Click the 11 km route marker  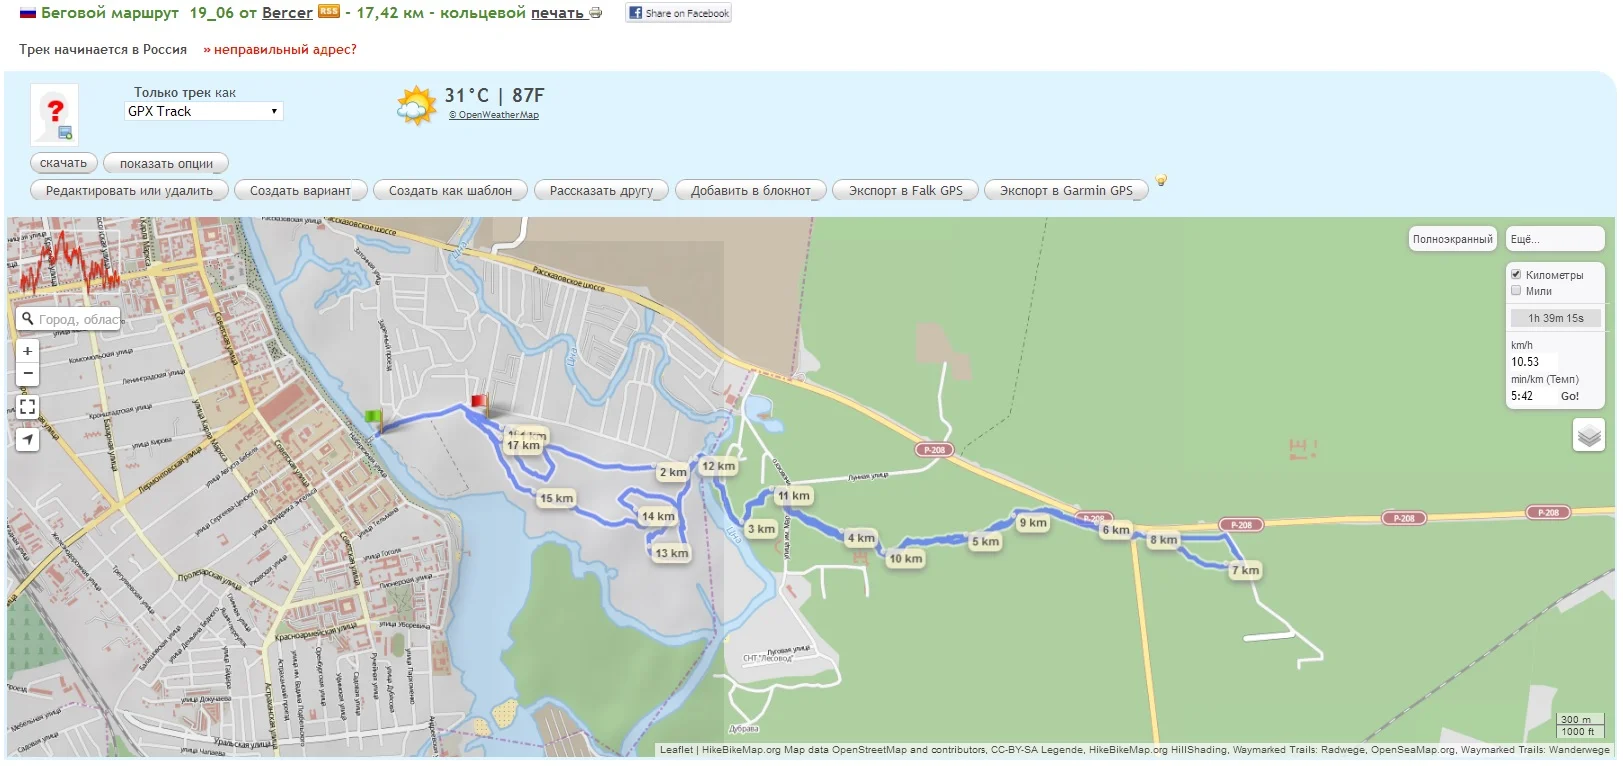[x=794, y=495]
